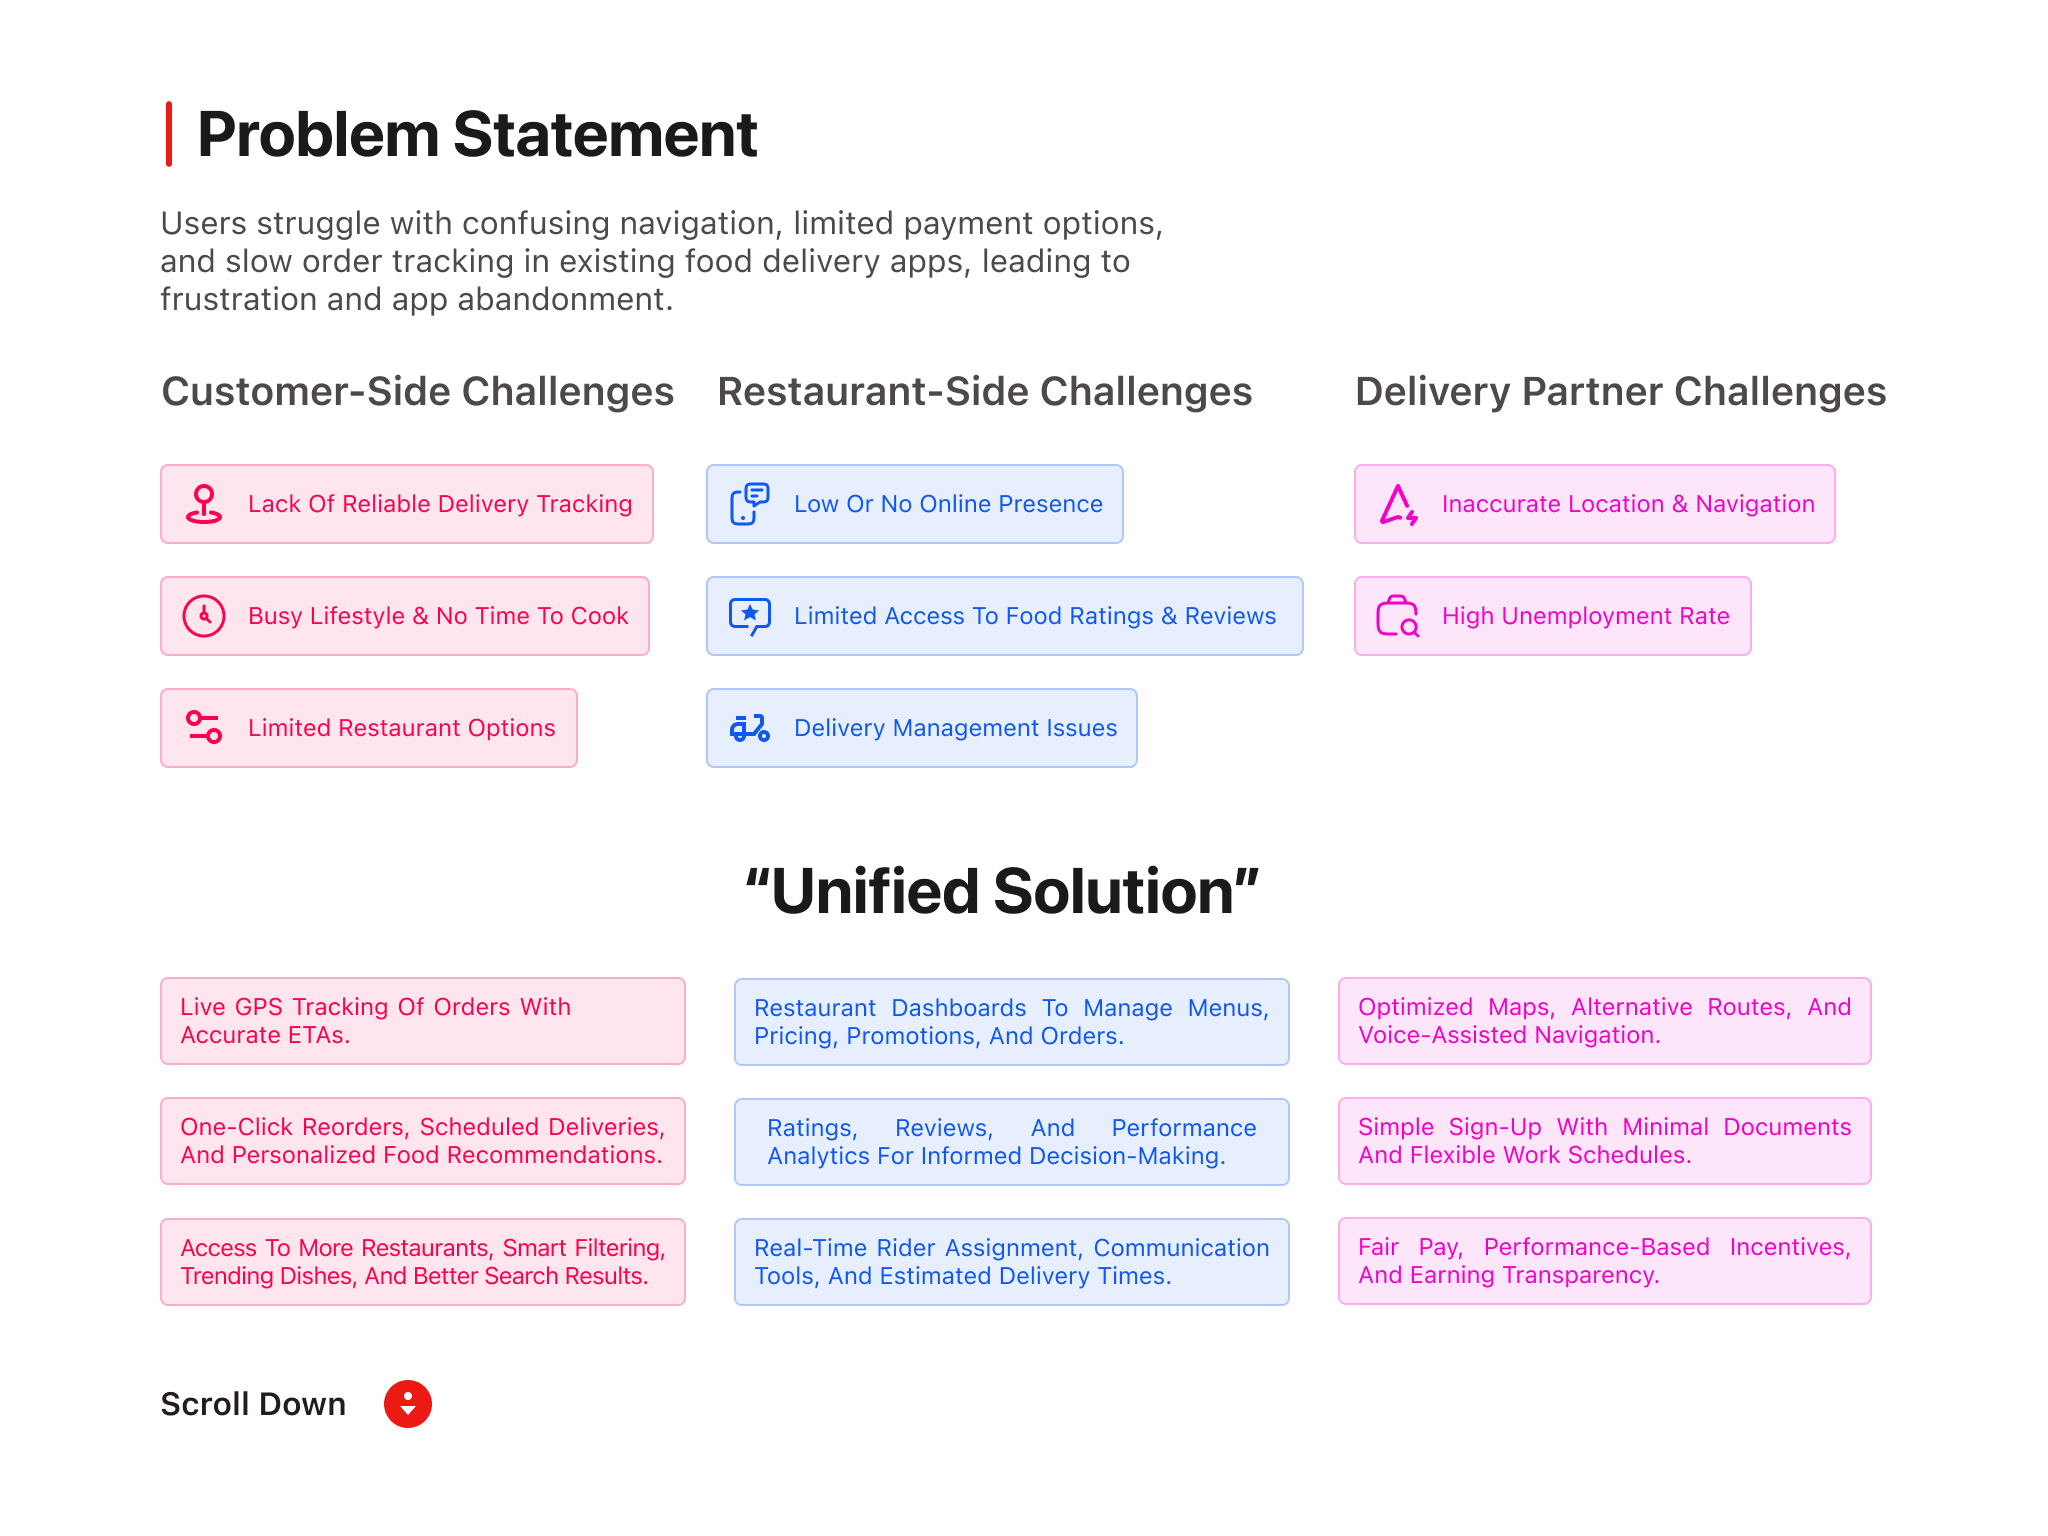Click the star review icon beside Food Ratings
2048x1536 pixels.
coord(750,616)
